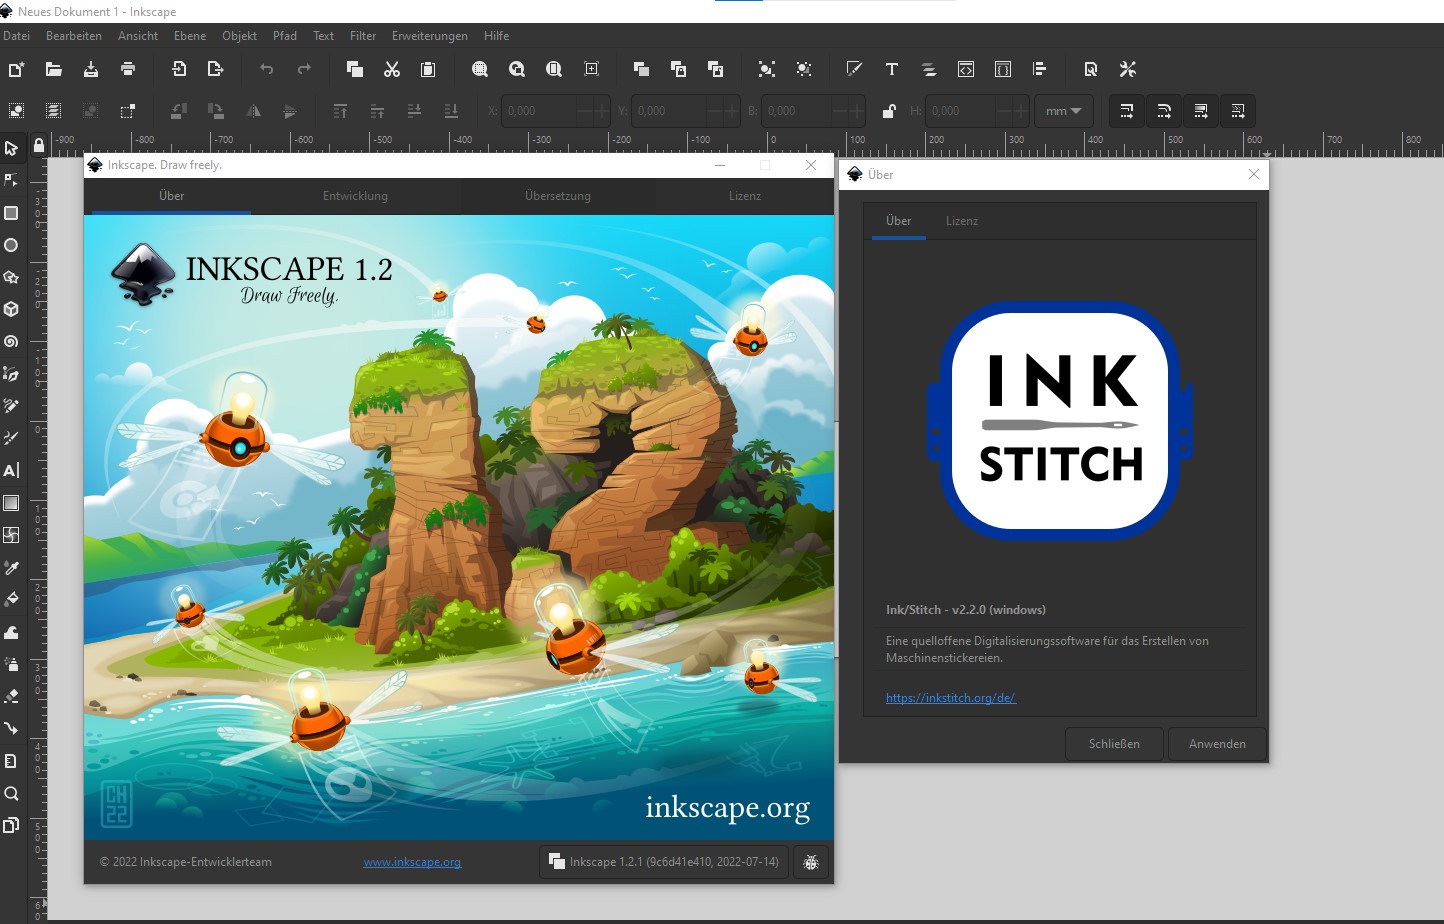Screen dimensions: 1444x924
Task: Activate the Text tool
Action: coord(12,470)
